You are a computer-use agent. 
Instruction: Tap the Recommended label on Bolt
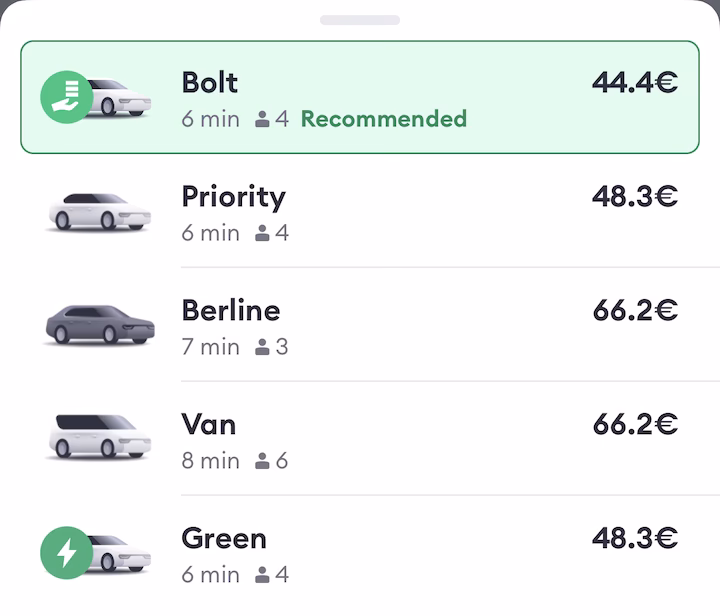[x=383, y=119]
